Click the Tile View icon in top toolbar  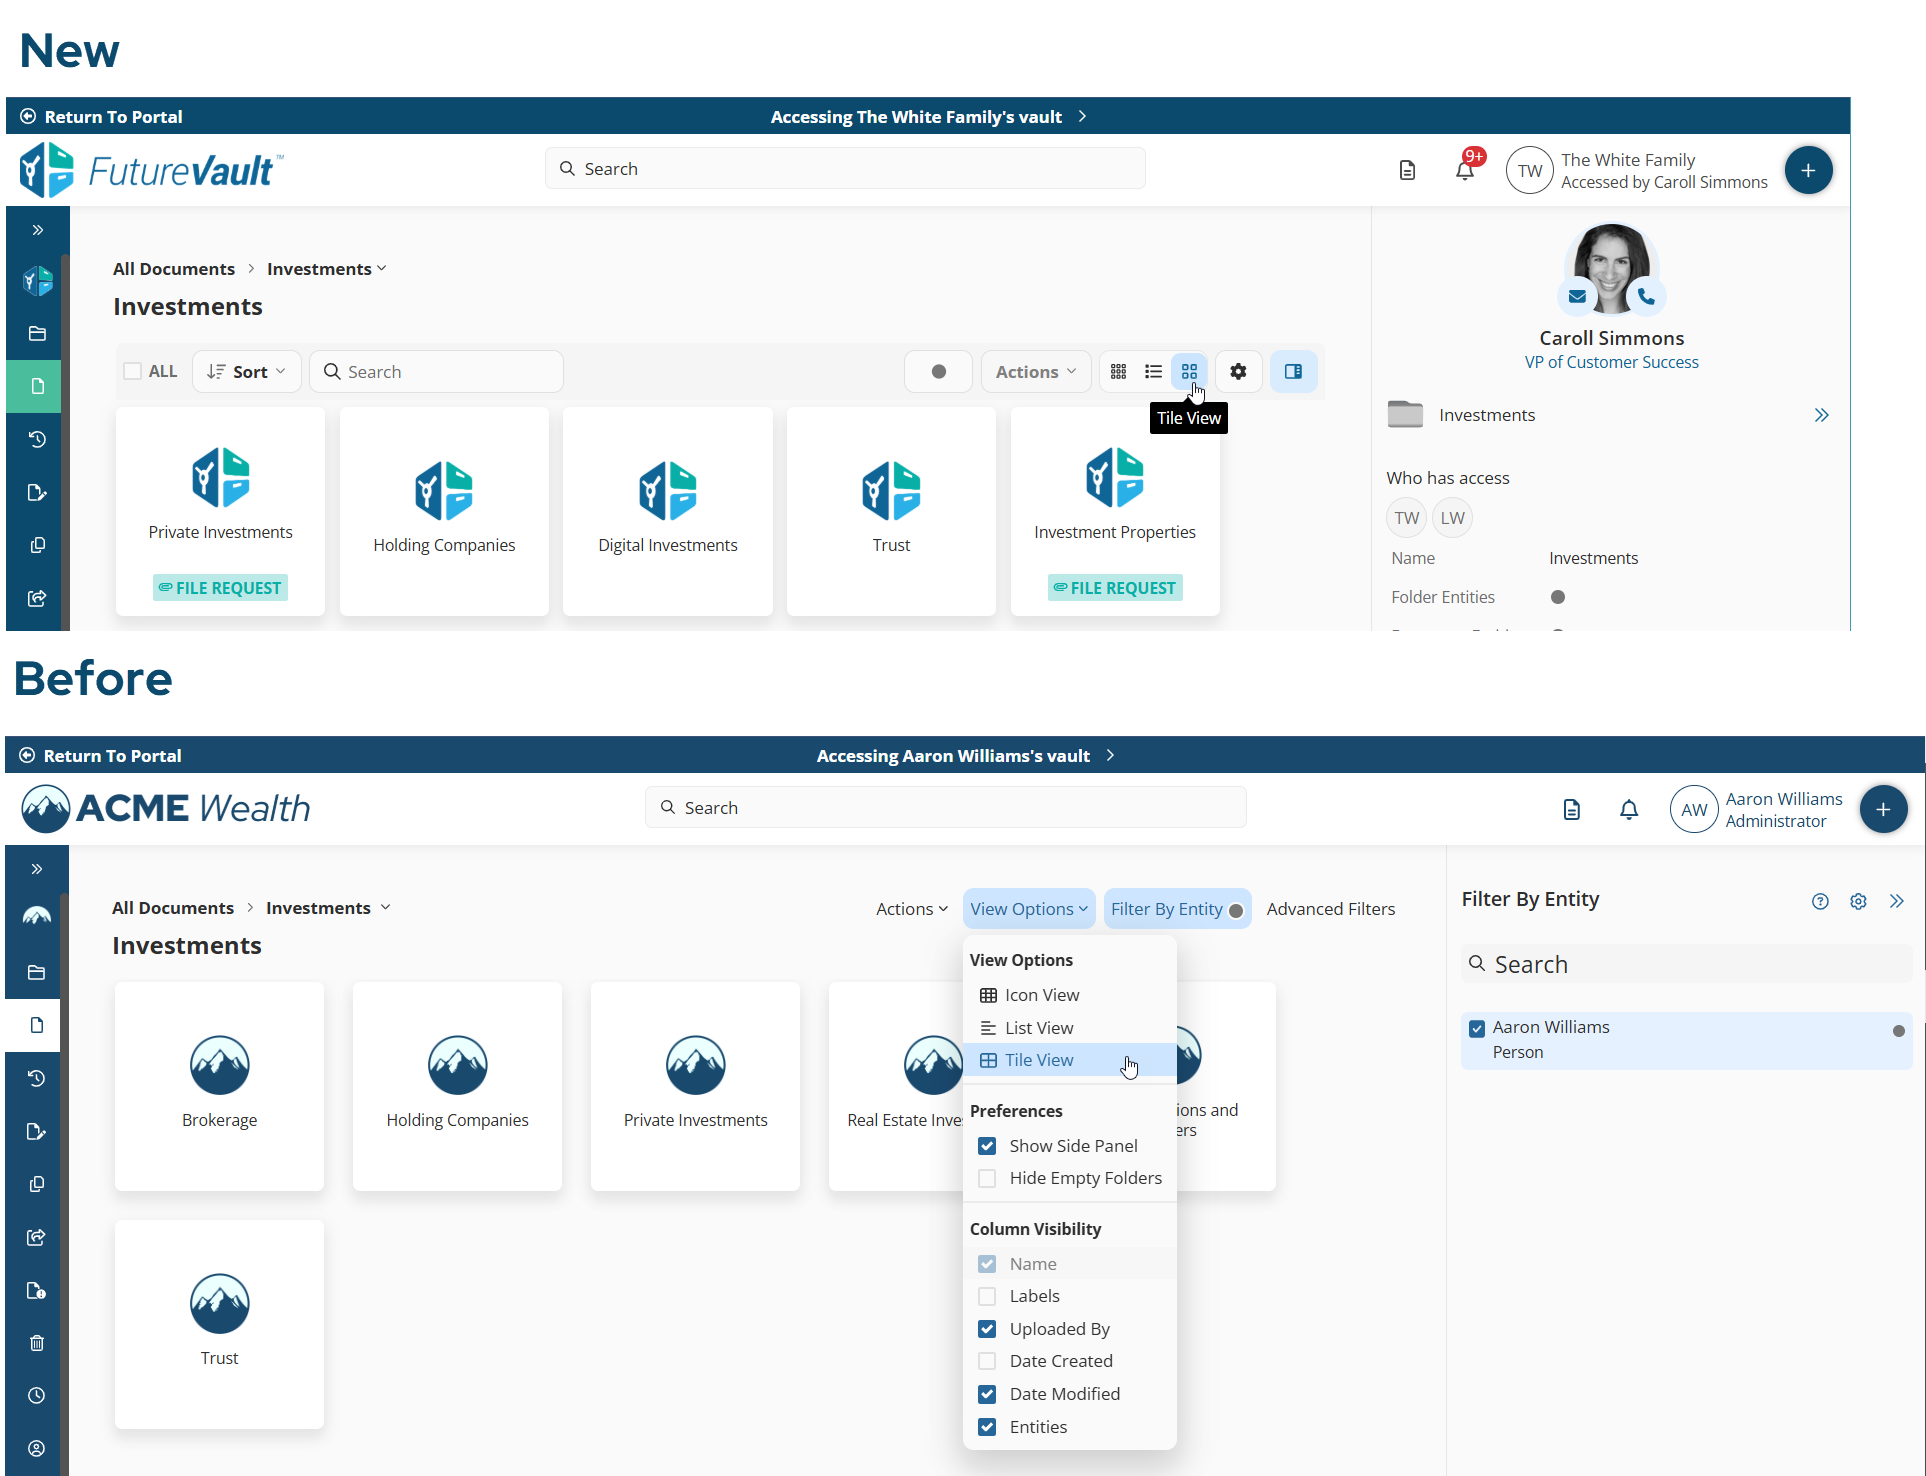1189,372
